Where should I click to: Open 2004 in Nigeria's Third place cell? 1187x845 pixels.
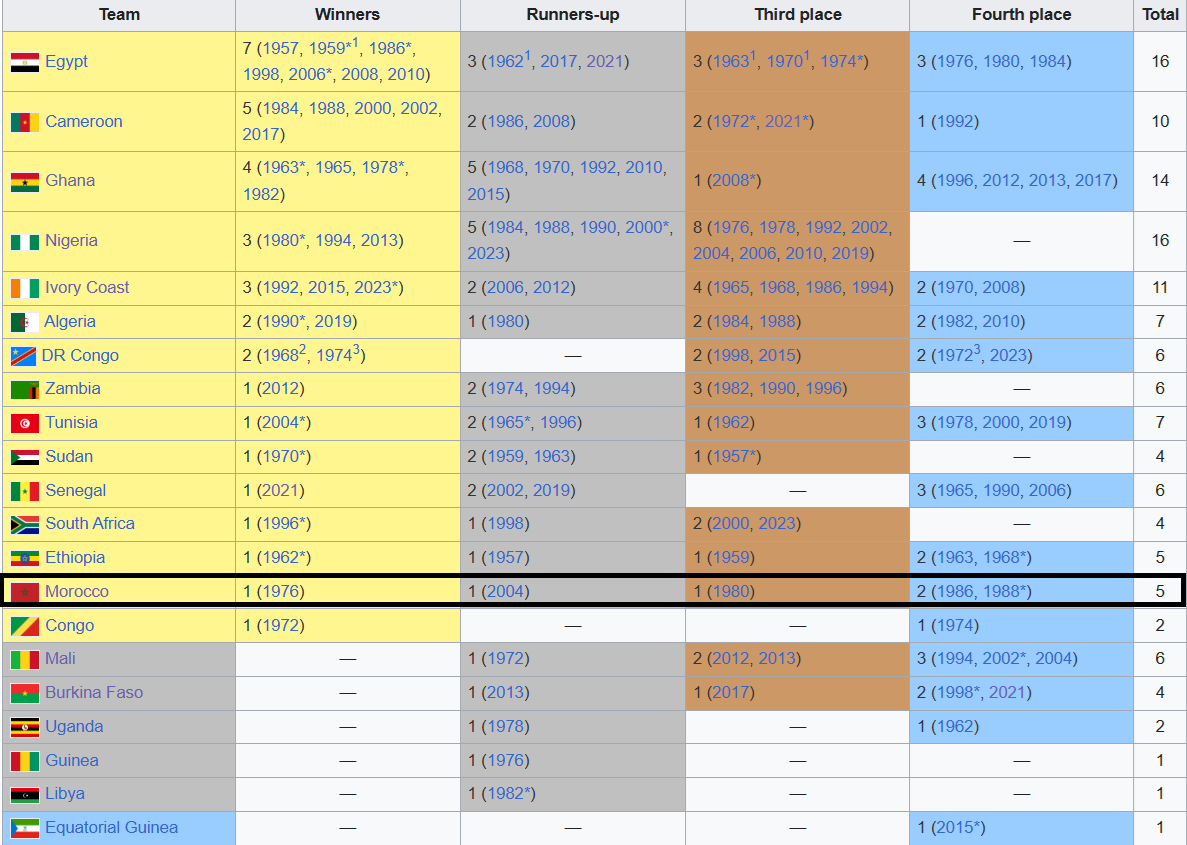pyautogui.click(x=712, y=253)
